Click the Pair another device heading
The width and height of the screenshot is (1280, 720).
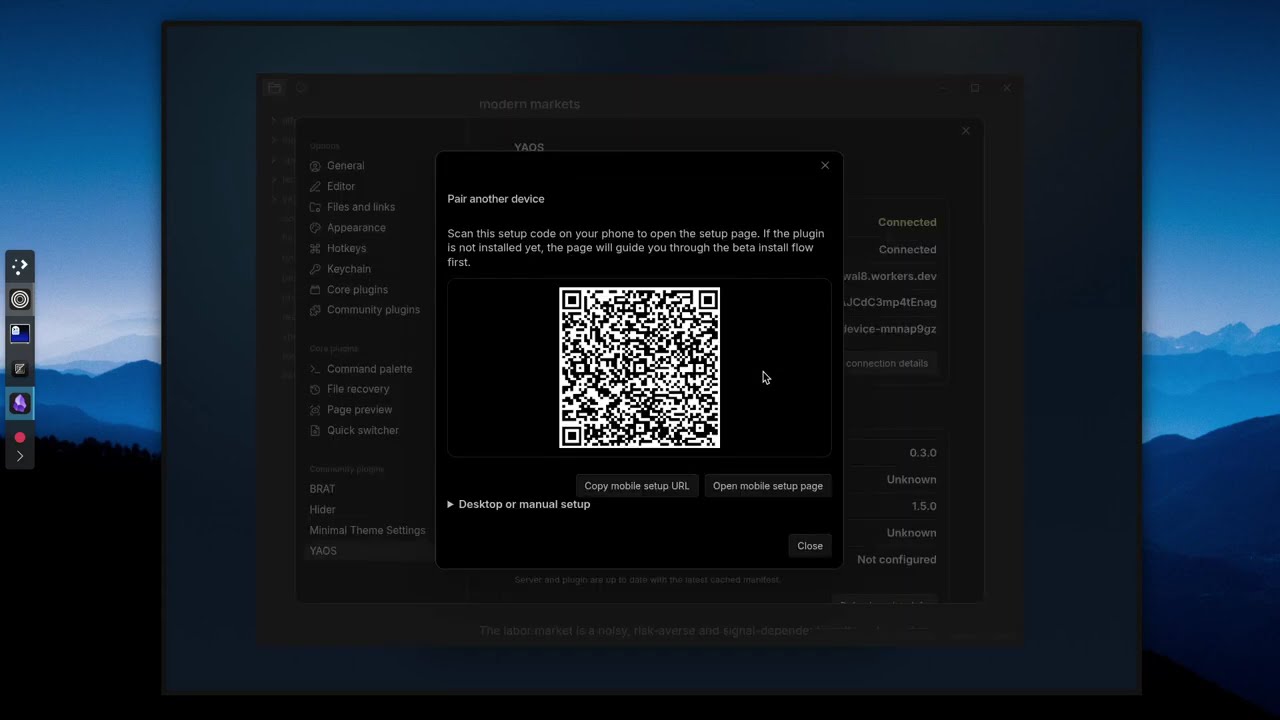click(496, 199)
